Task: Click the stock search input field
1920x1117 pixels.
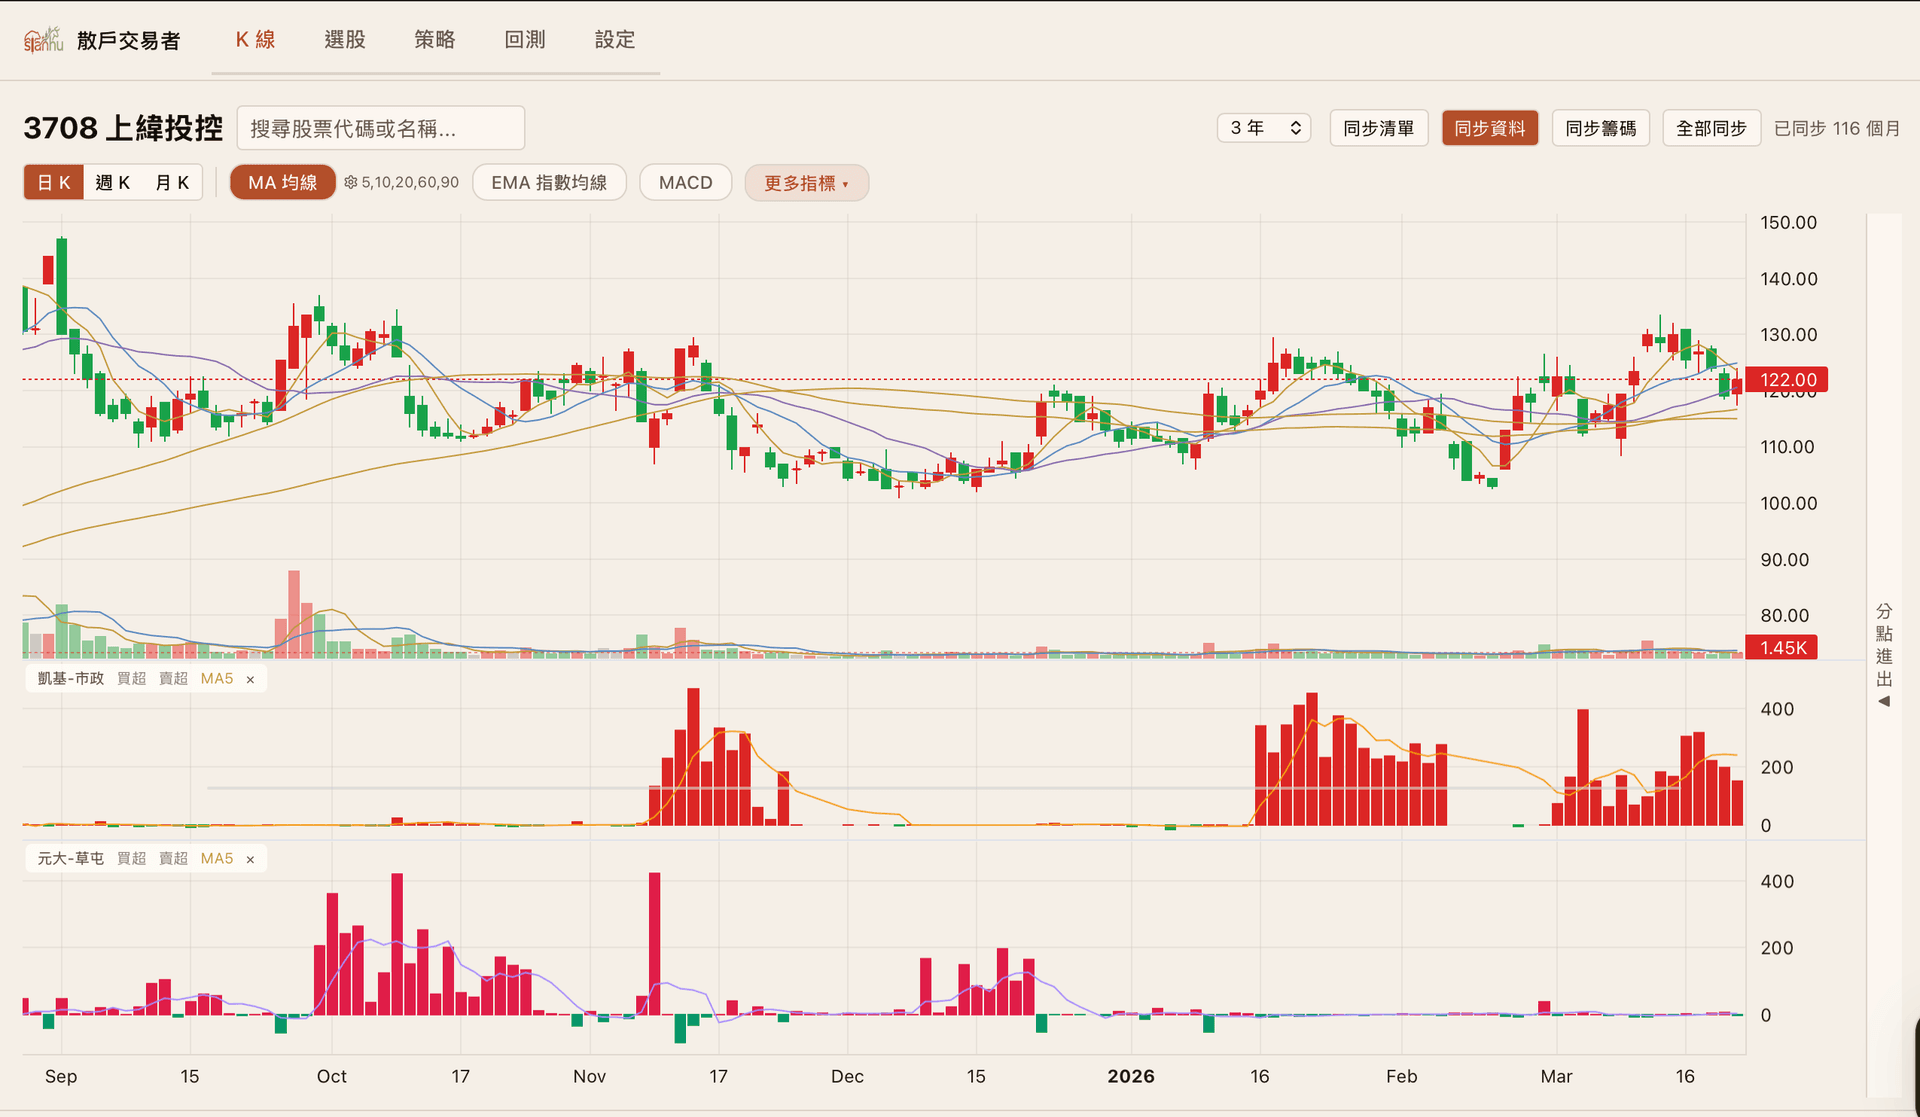Action: (x=380, y=128)
